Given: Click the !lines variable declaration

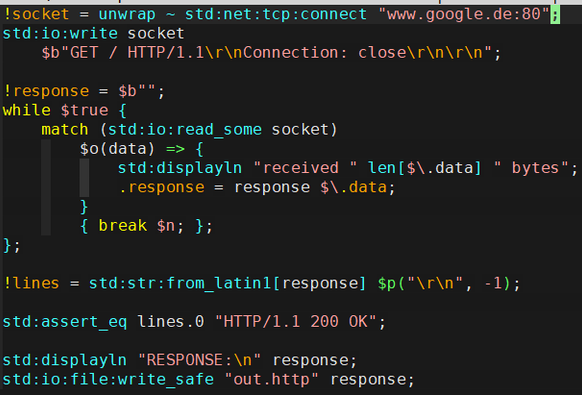Looking at the screenshot, I should point(31,284).
